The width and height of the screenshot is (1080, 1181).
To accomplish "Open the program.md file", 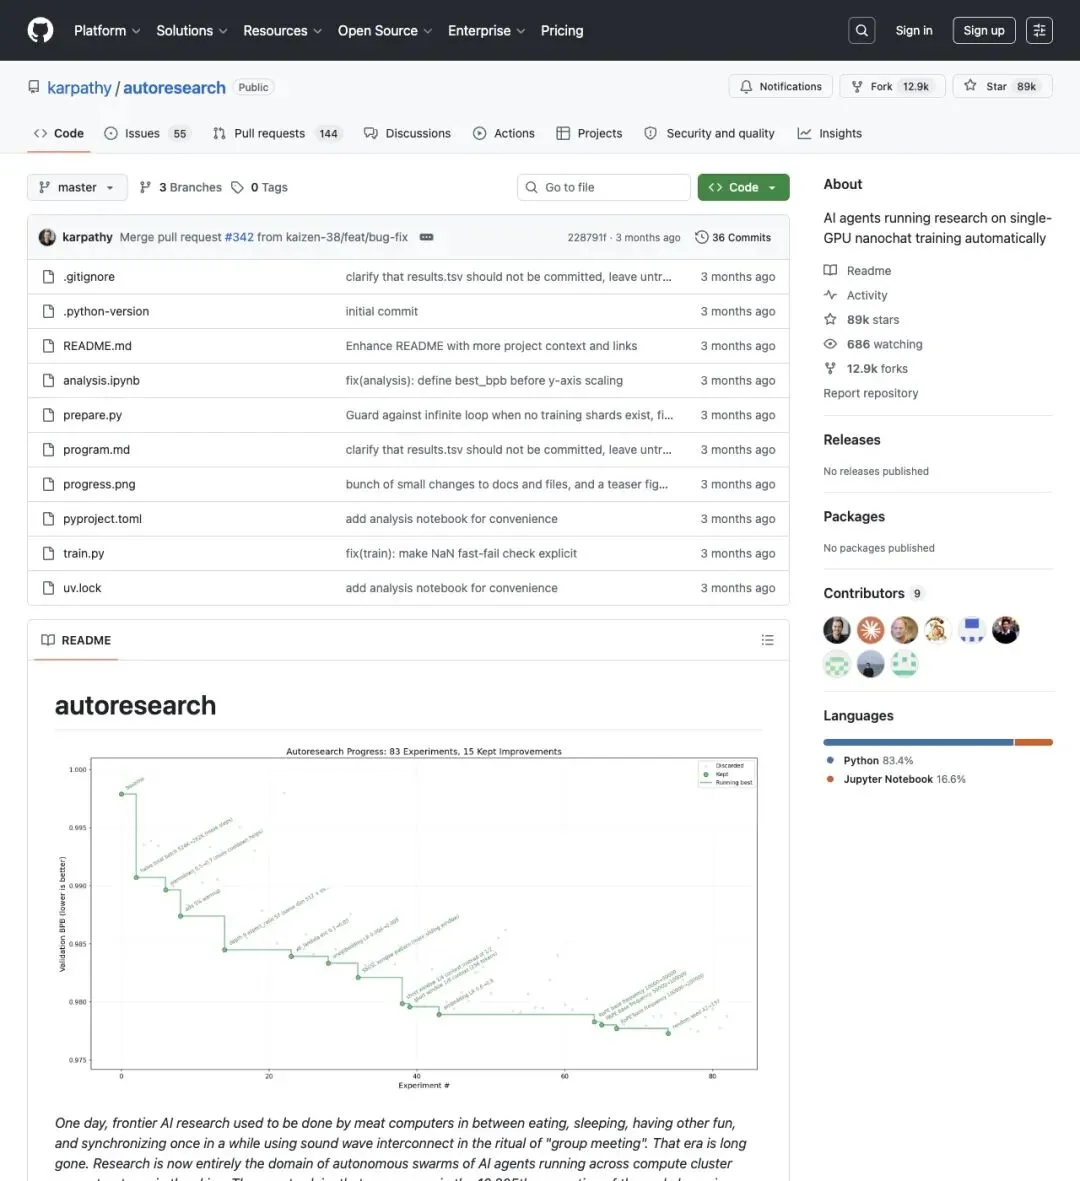I will tap(96, 450).
